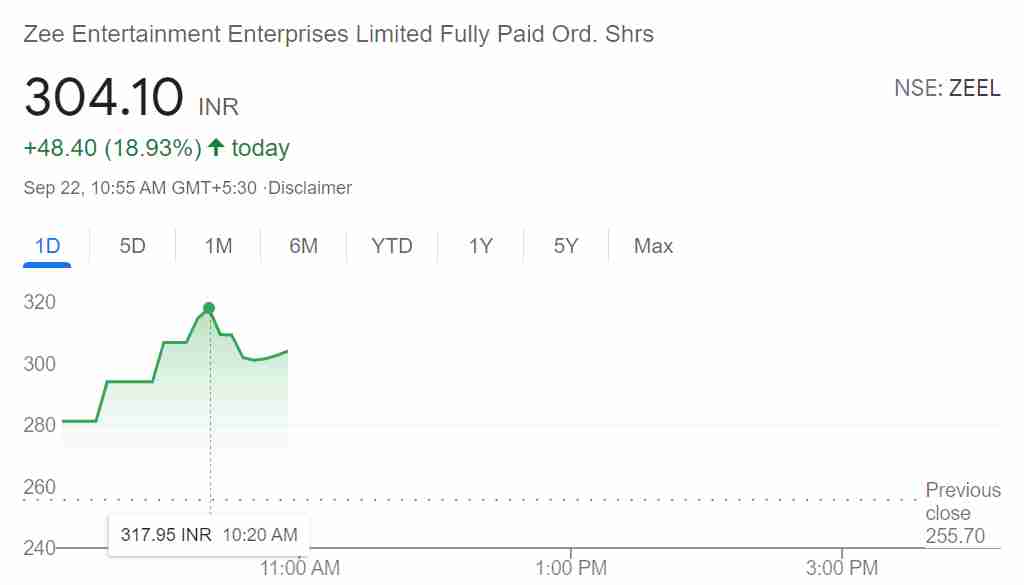Click the 317.95 INR price tooltip
Viewport: 1024px width, 585px height.
(209, 535)
